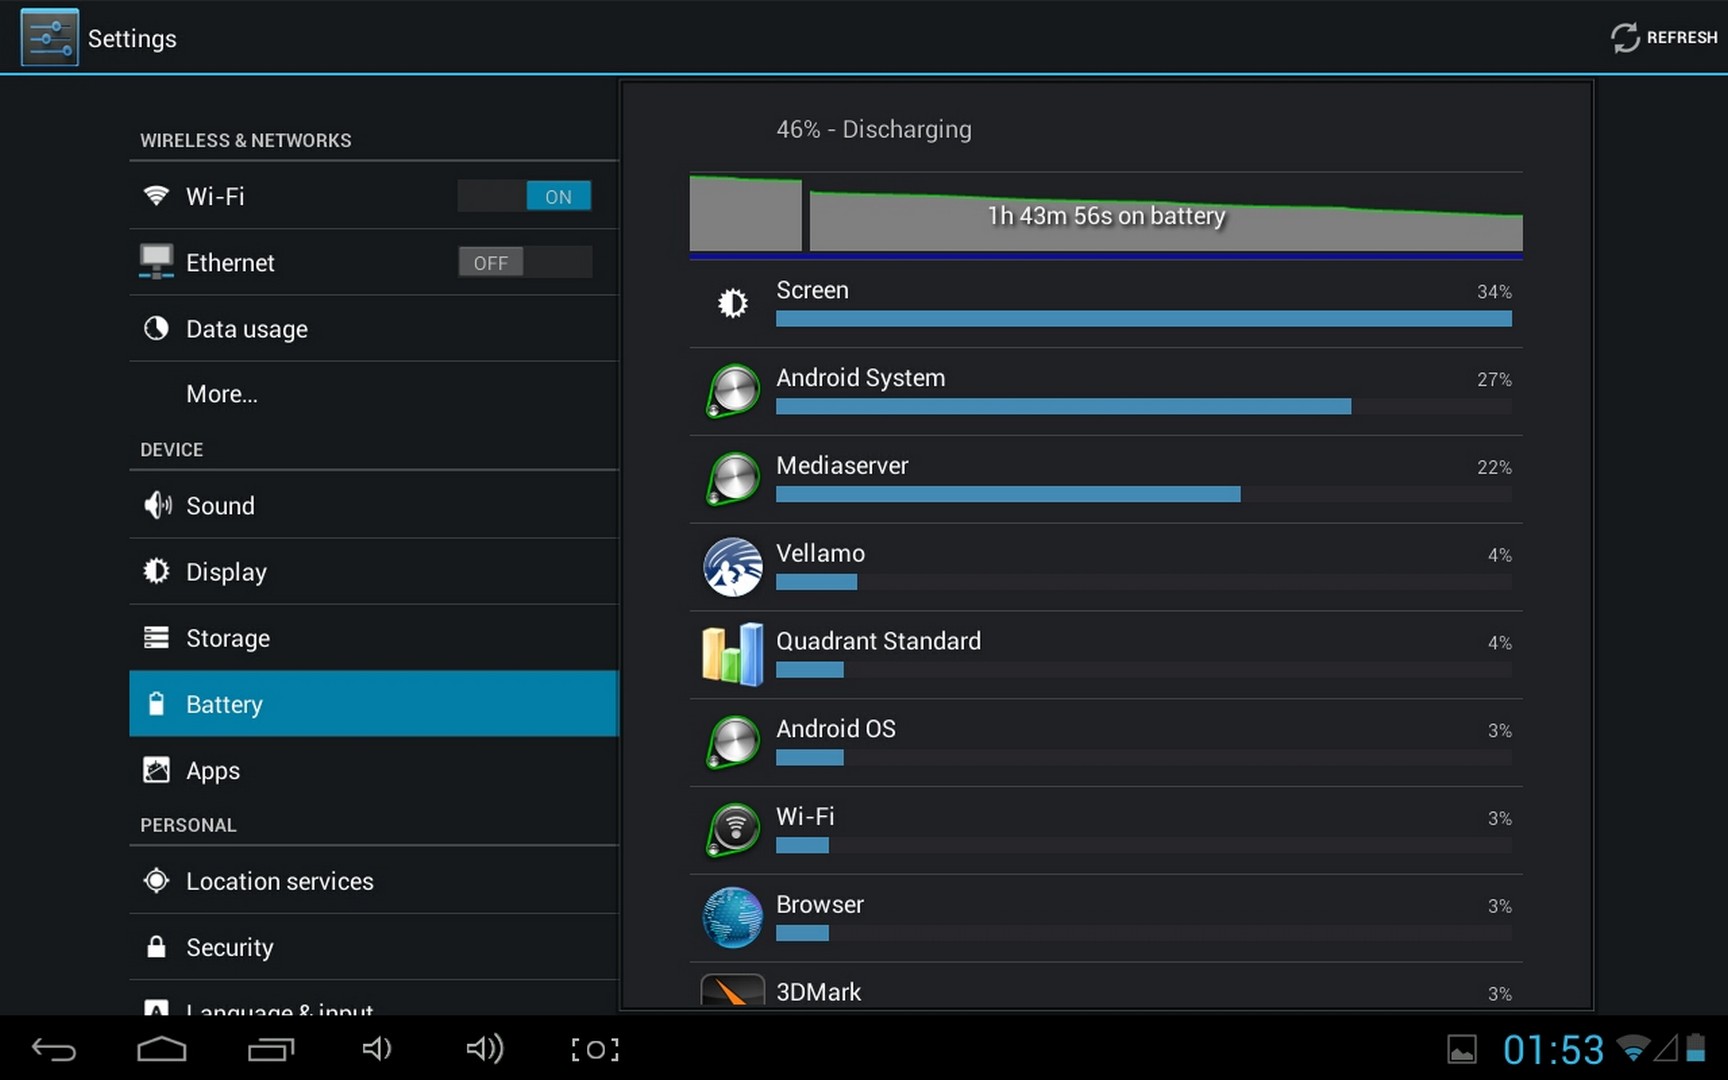Tap the Back navigation arrow
Image resolution: width=1728 pixels, height=1080 pixels.
[54, 1049]
